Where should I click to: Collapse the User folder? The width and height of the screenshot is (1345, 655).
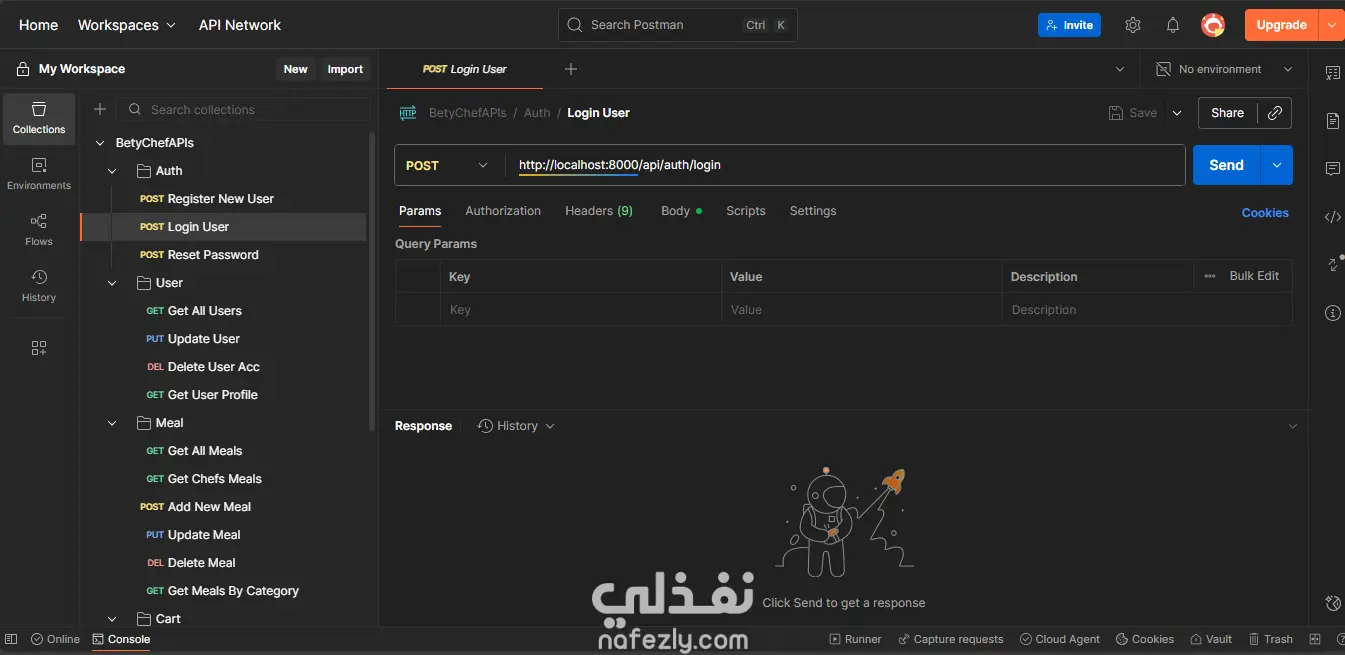coord(112,283)
